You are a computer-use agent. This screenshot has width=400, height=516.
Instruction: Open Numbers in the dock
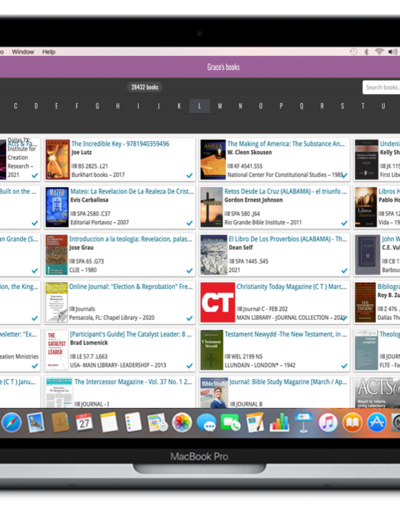(279, 422)
